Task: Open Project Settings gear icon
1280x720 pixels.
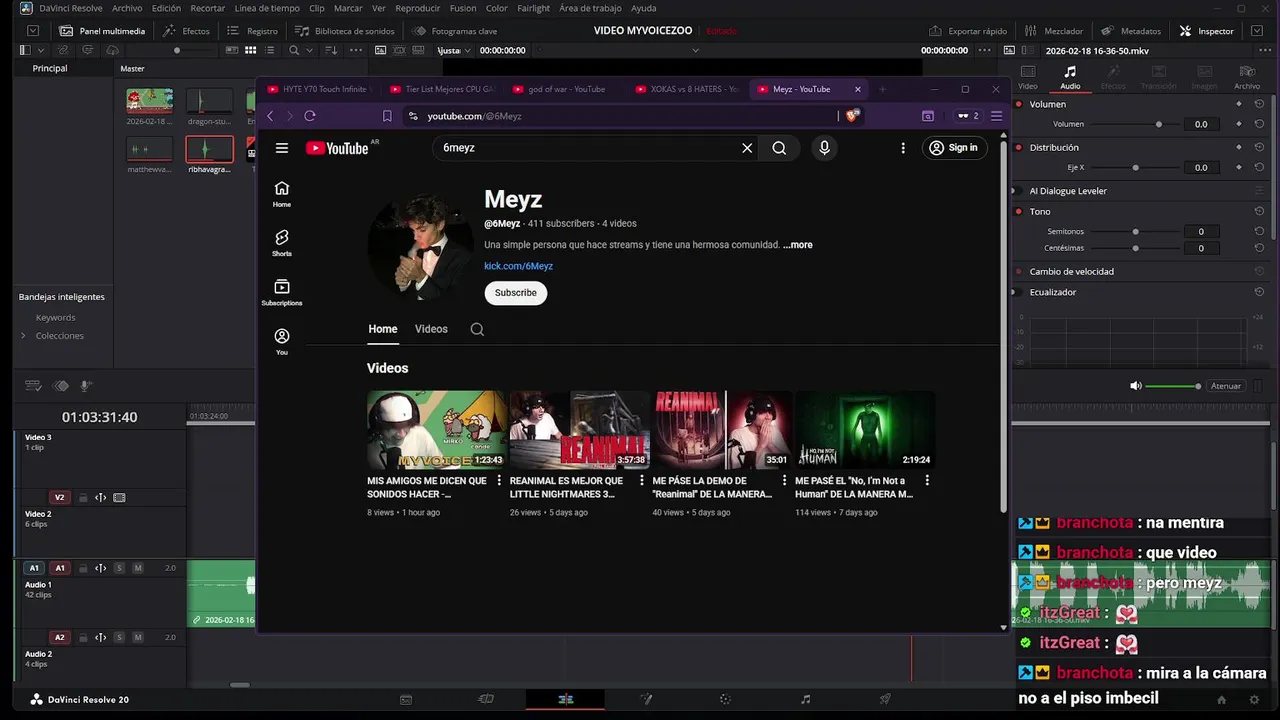Action: [x=1254, y=699]
